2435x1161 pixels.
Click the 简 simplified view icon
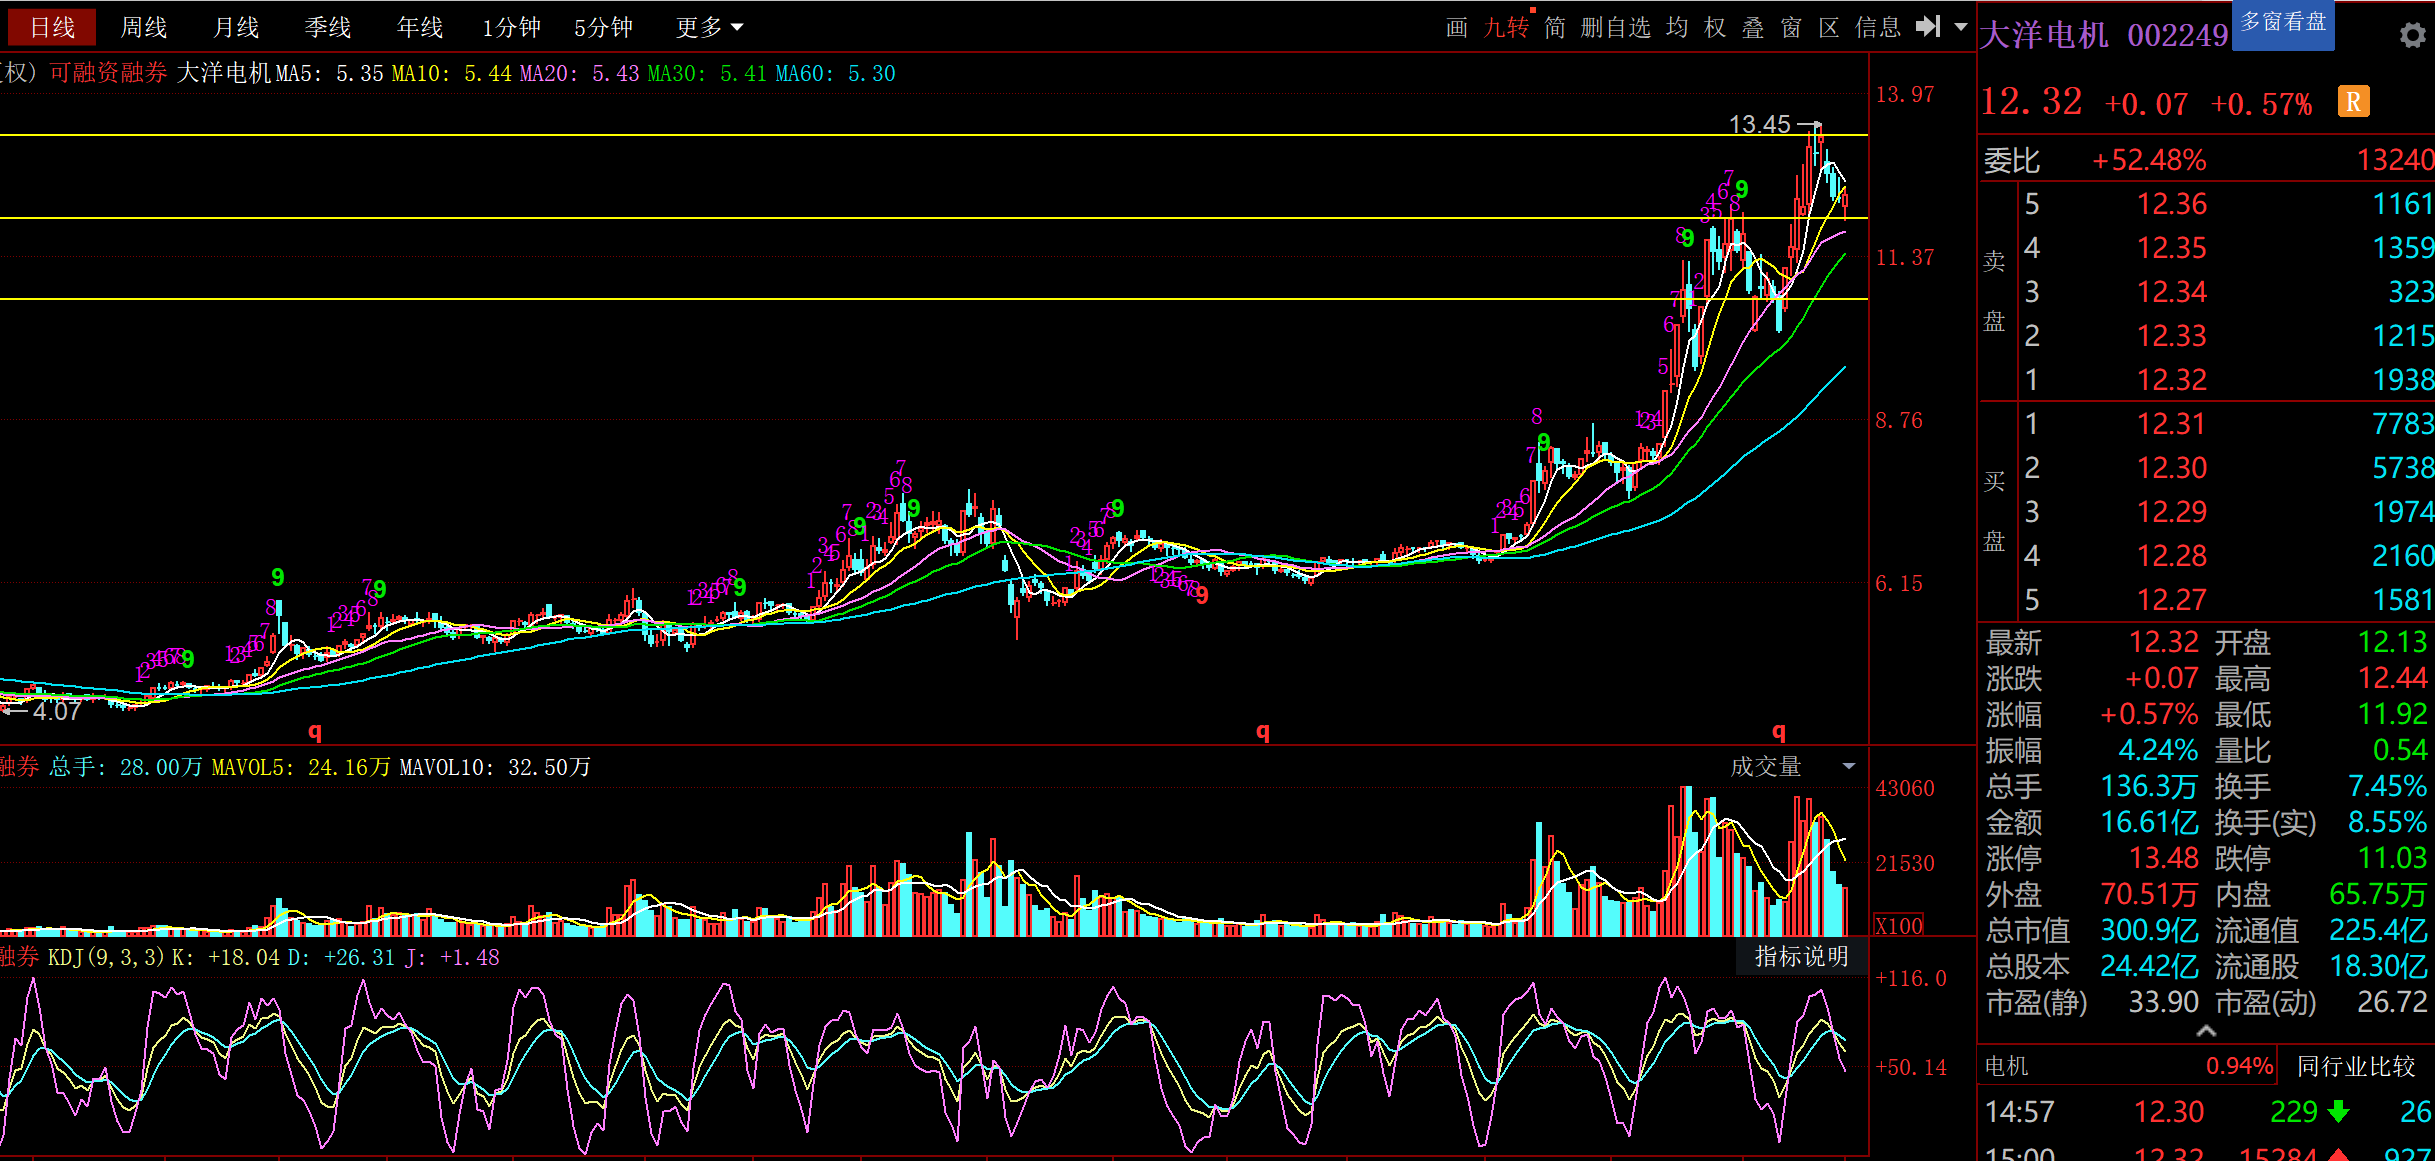pyautogui.click(x=1555, y=28)
